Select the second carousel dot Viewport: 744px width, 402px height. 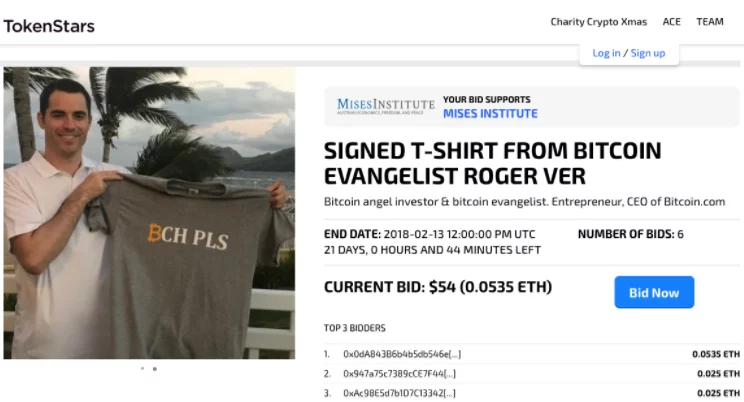155,368
